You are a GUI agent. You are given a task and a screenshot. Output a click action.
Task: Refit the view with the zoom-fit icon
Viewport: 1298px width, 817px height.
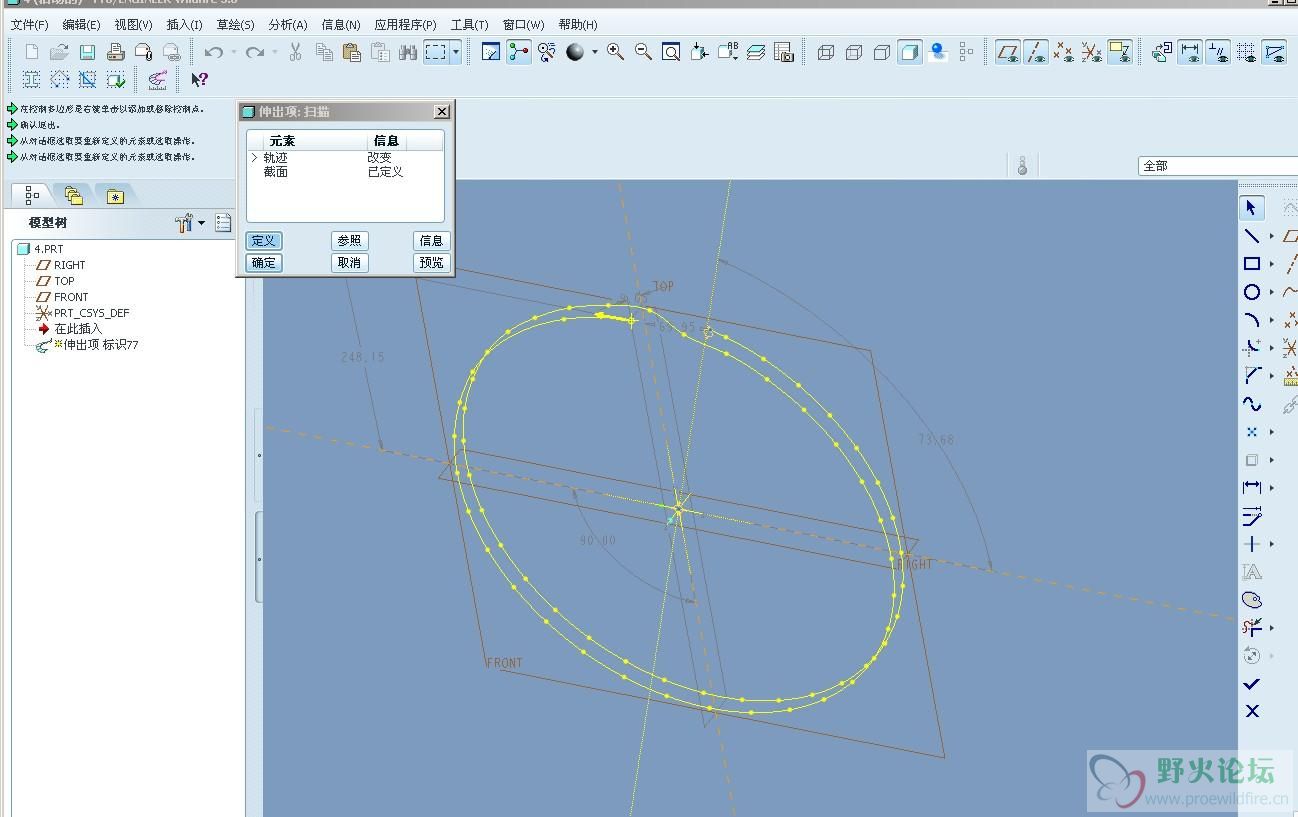coord(672,52)
